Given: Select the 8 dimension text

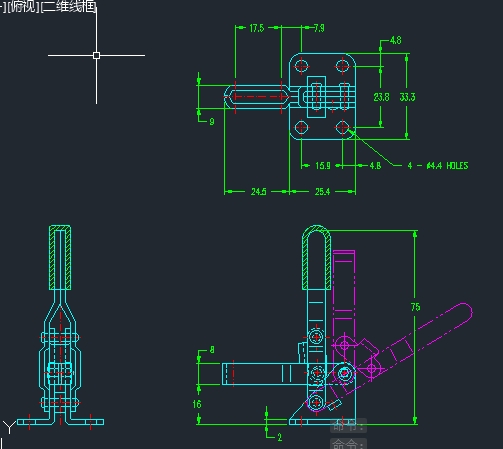Looking at the screenshot, I should point(212,350).
